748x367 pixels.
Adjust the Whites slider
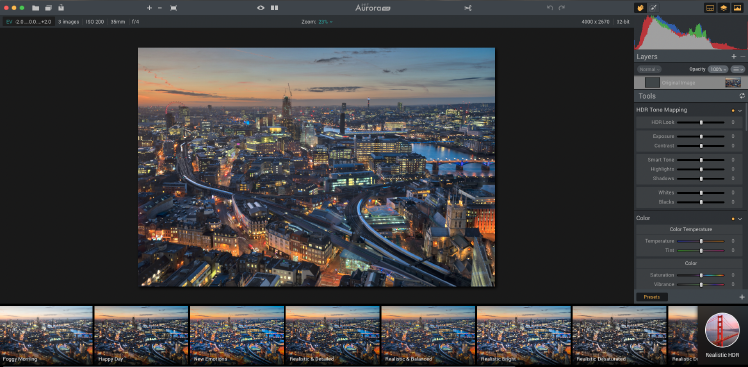click(701, 193)
